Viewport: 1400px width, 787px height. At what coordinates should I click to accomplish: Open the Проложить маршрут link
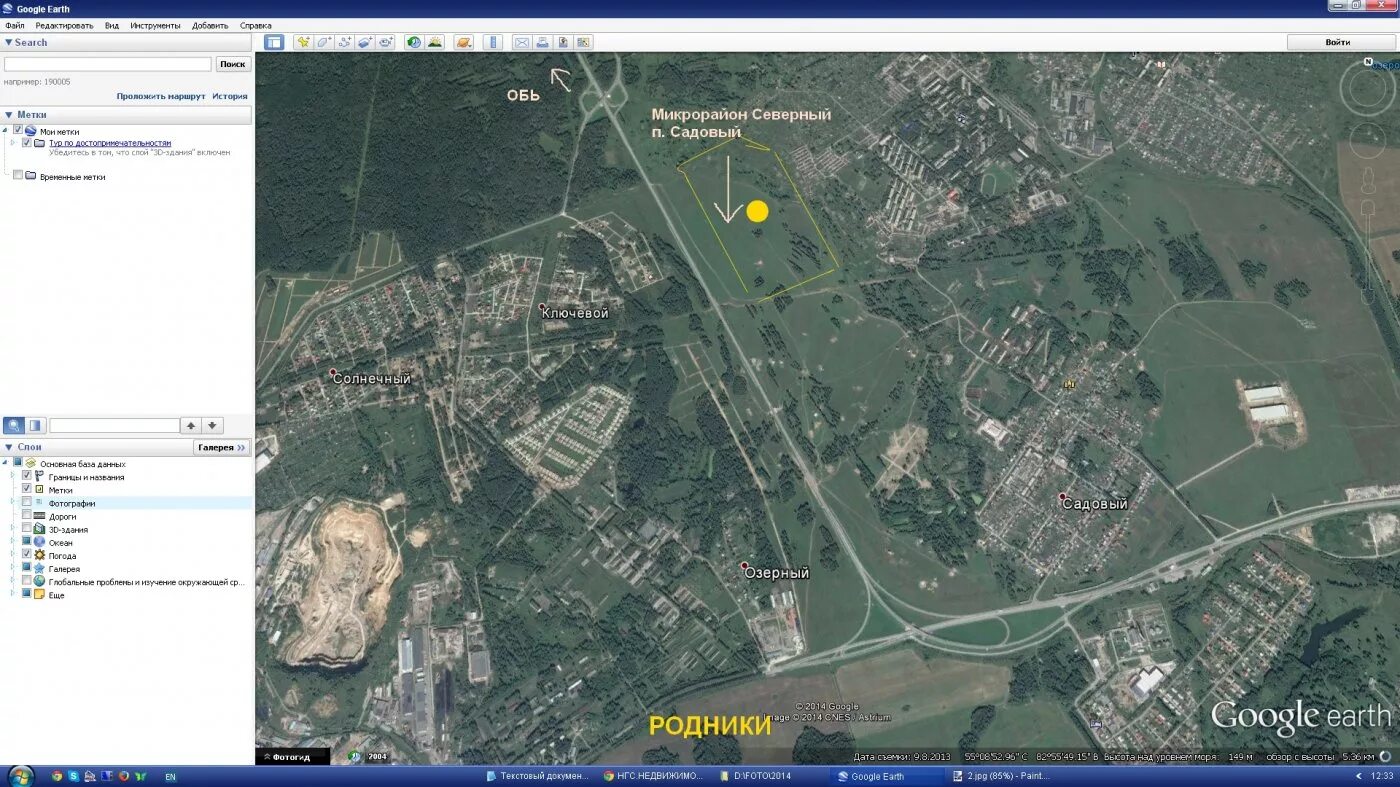coord(161,96)
